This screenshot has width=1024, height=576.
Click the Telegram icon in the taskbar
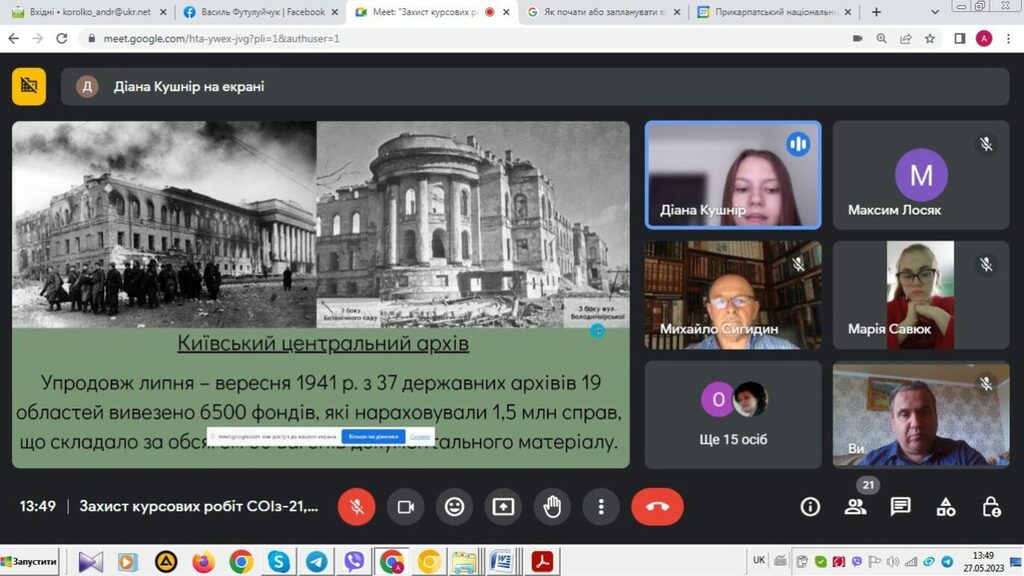(x=316, y=561)
